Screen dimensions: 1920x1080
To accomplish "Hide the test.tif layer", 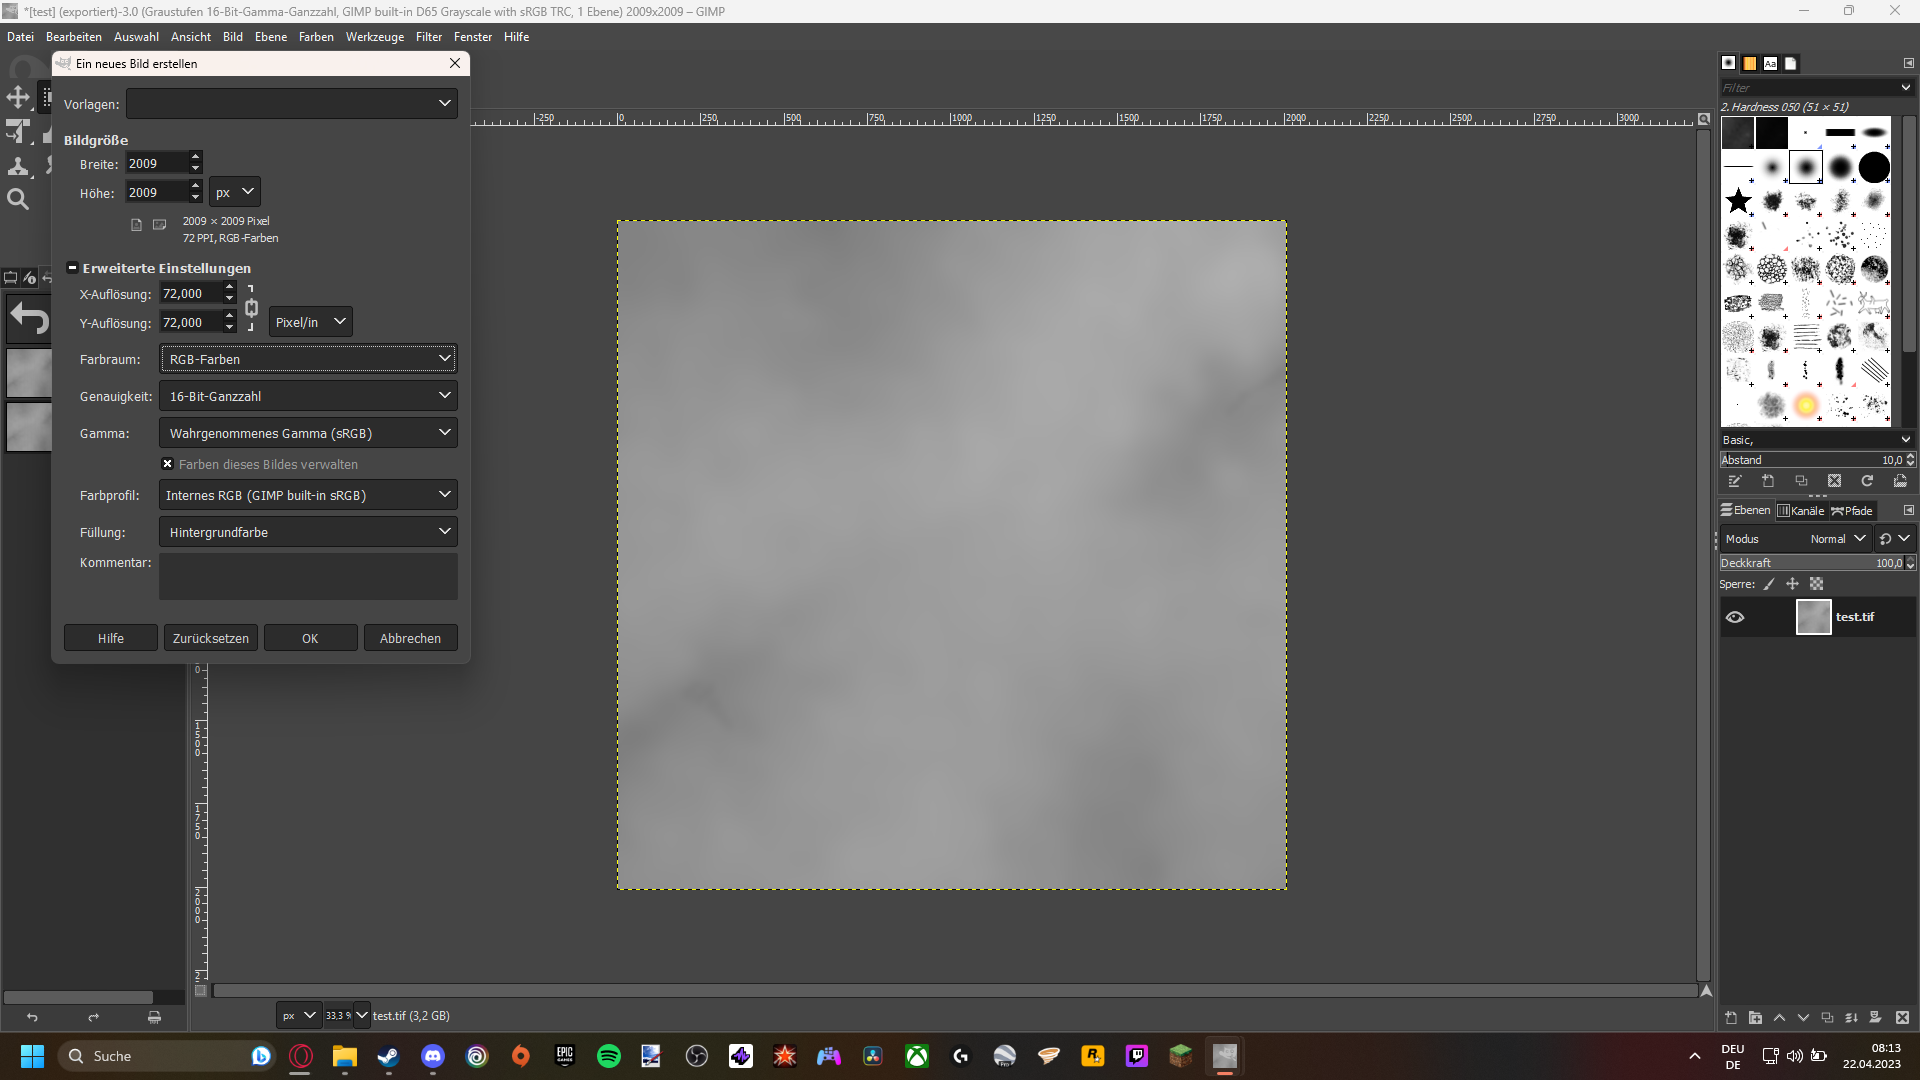I will [x=1735, y=617].
